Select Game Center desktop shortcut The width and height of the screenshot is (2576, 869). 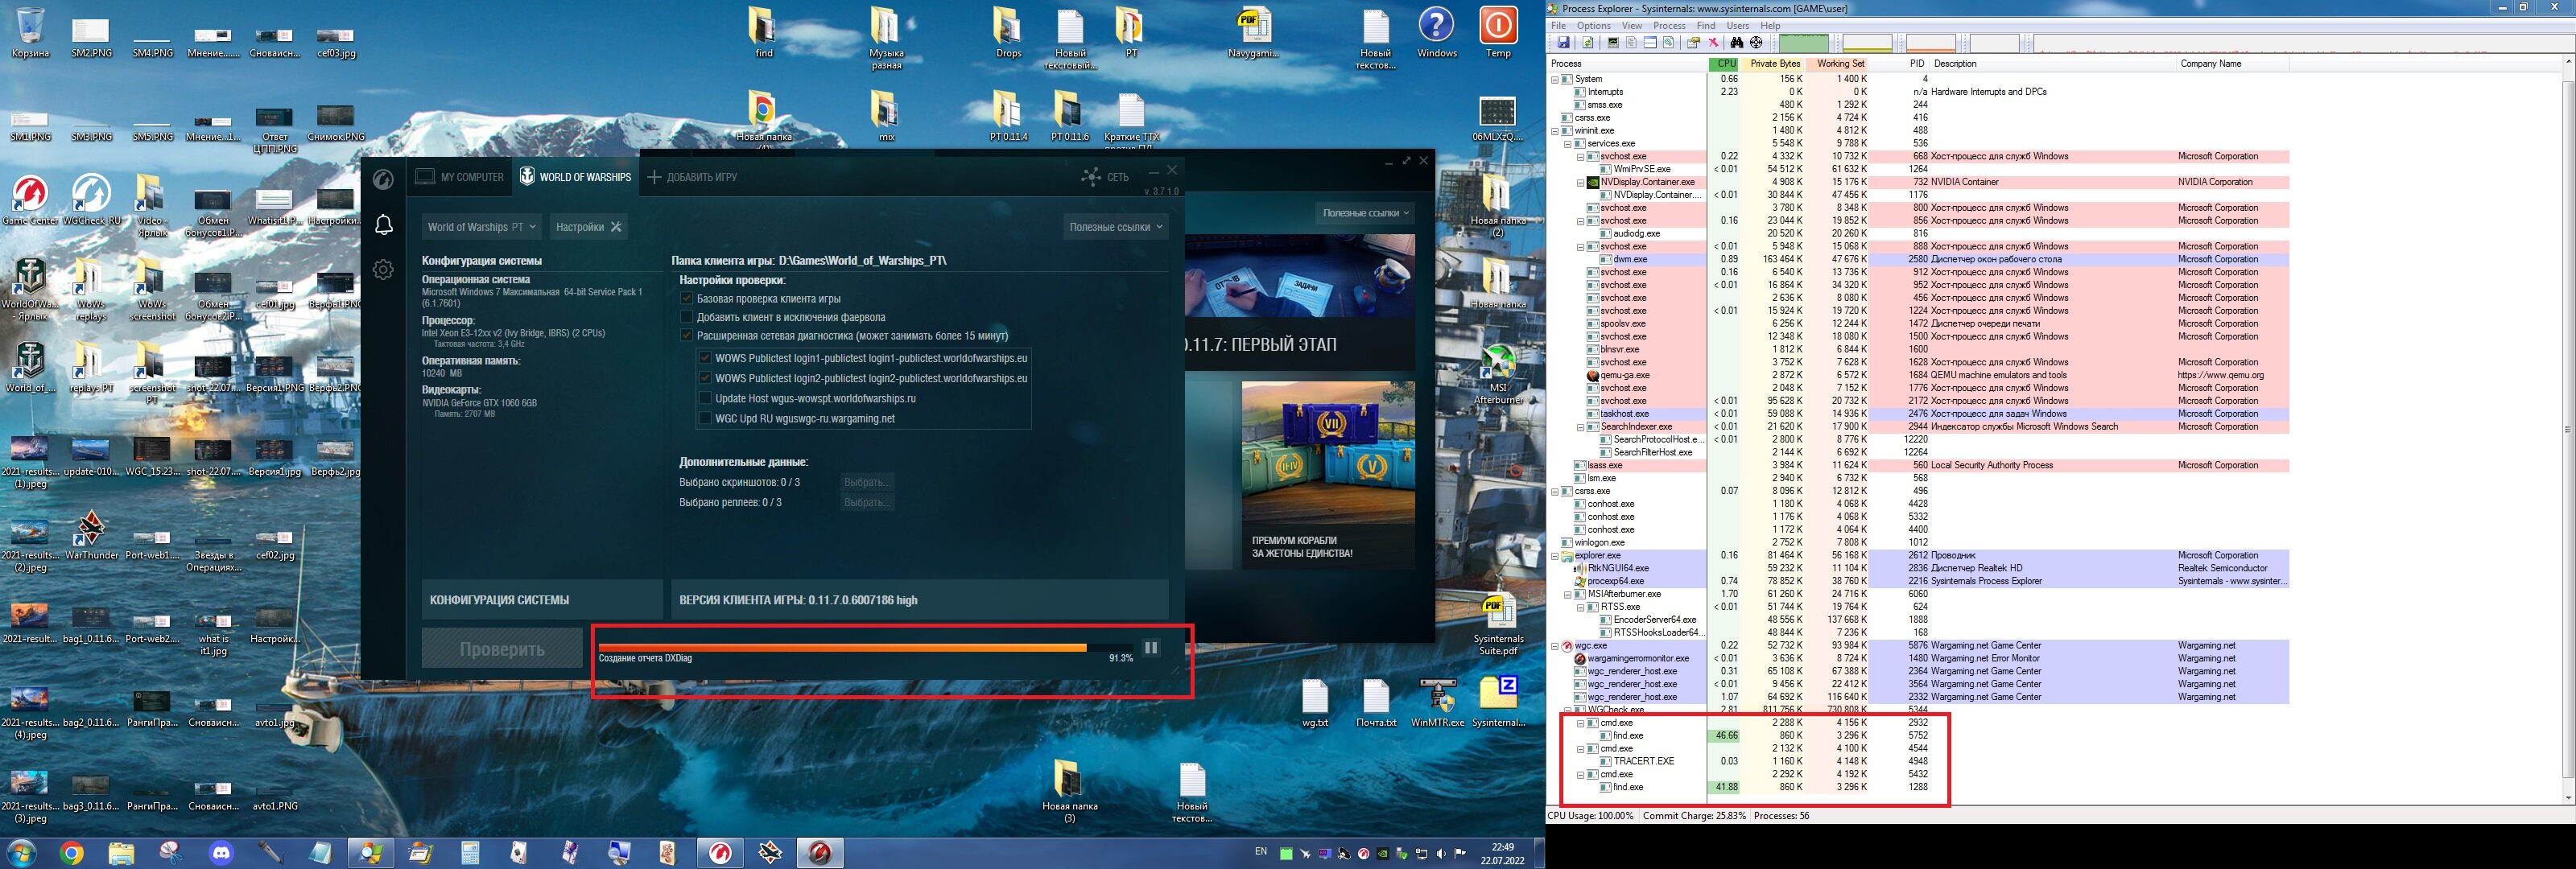pos(30,200)
